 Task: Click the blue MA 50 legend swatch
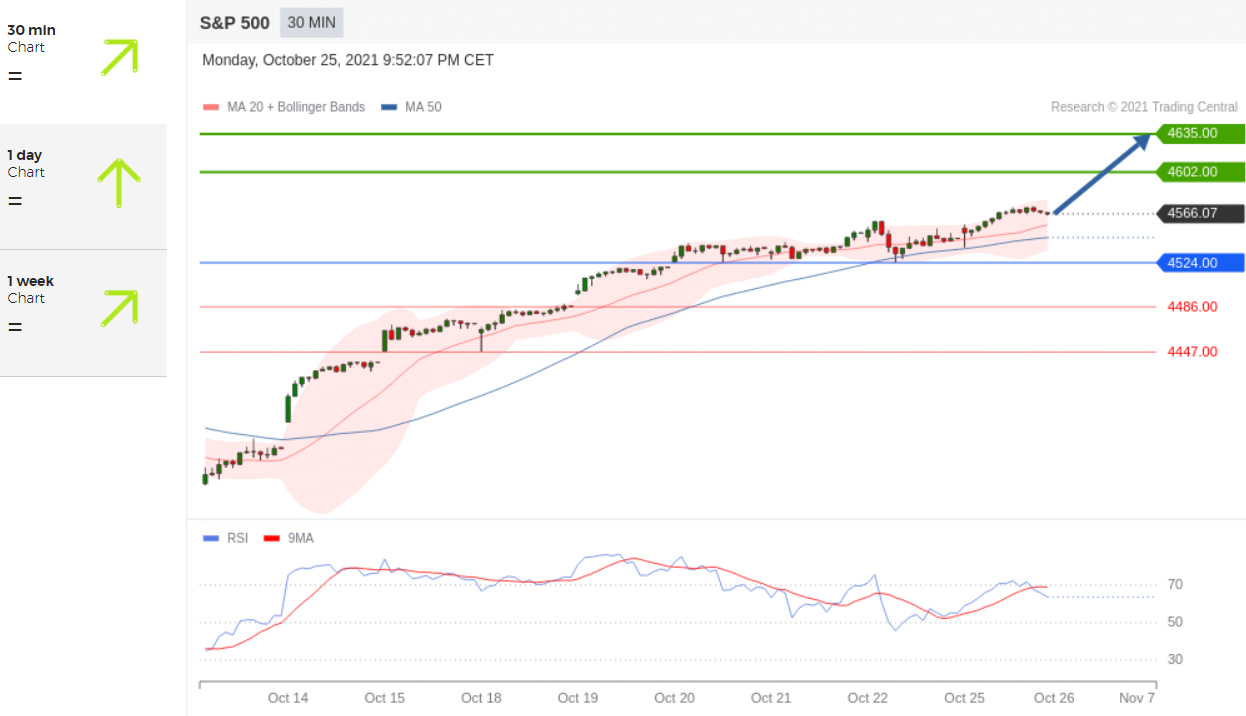(x=389, y=107)
